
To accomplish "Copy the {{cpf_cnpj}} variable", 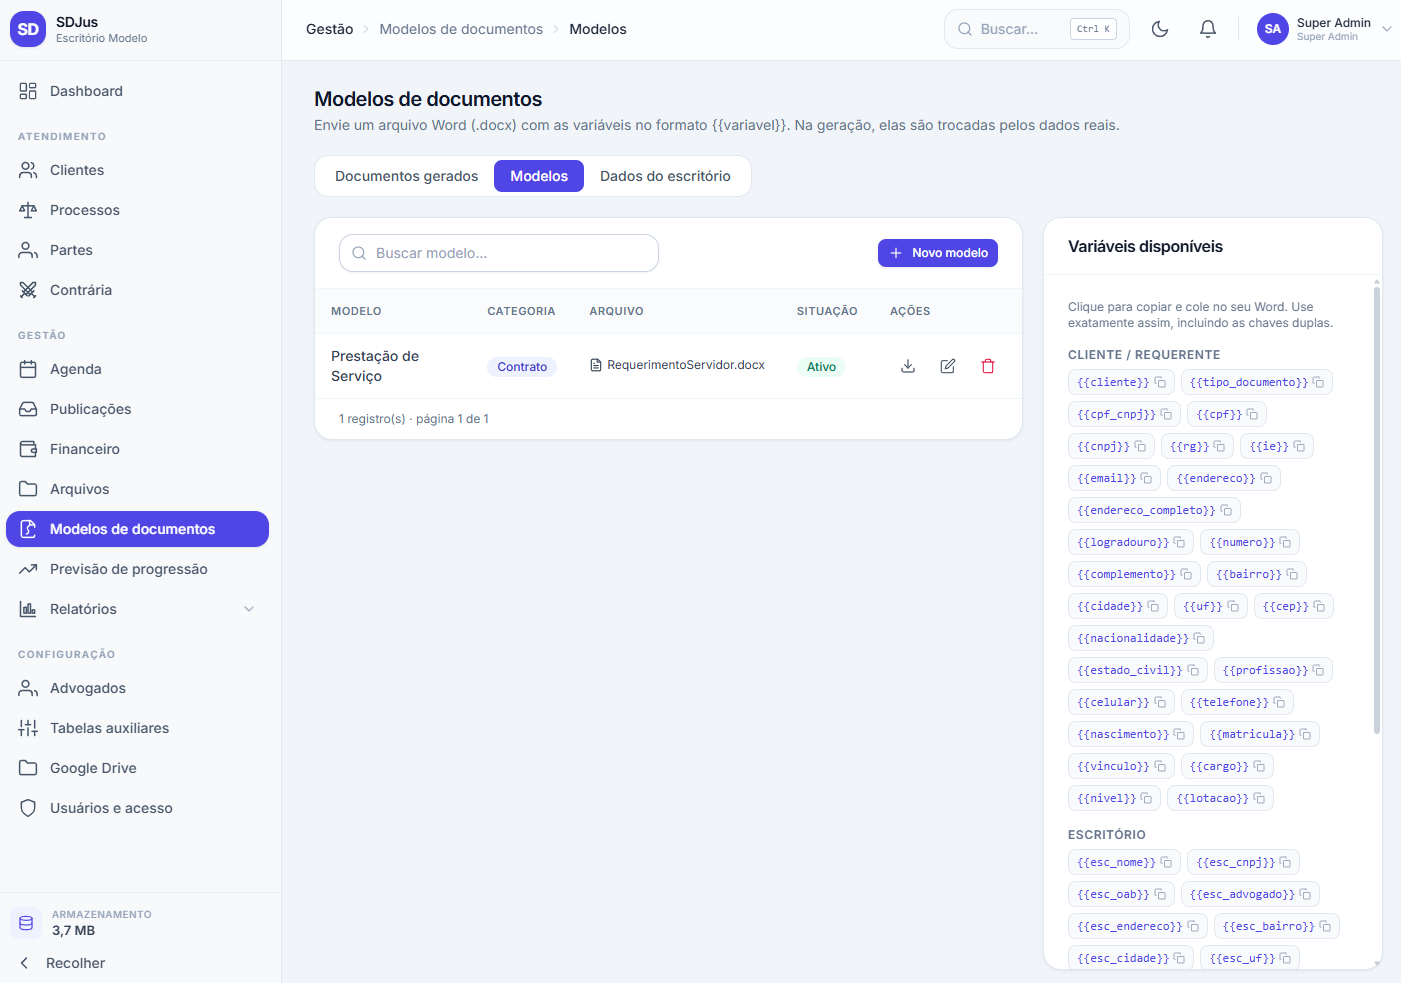I will 1124,414.
